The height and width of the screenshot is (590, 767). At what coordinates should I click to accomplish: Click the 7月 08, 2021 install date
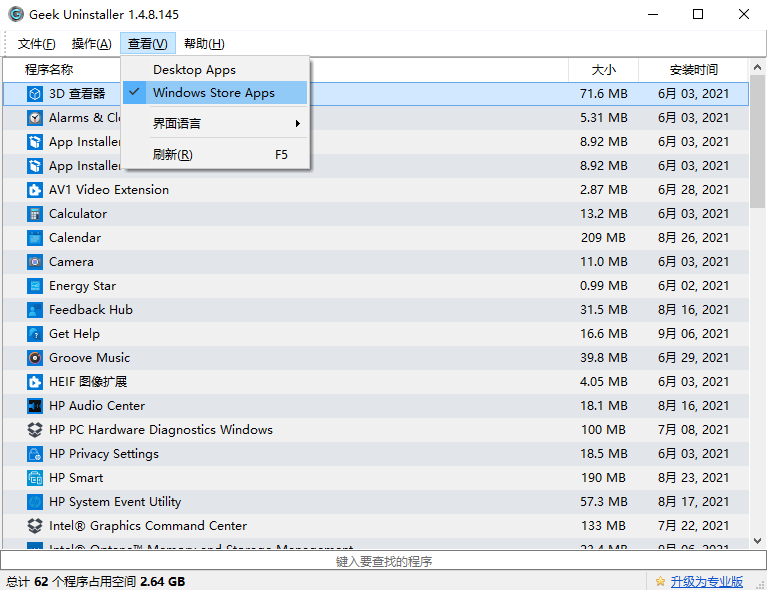(693, 430)
